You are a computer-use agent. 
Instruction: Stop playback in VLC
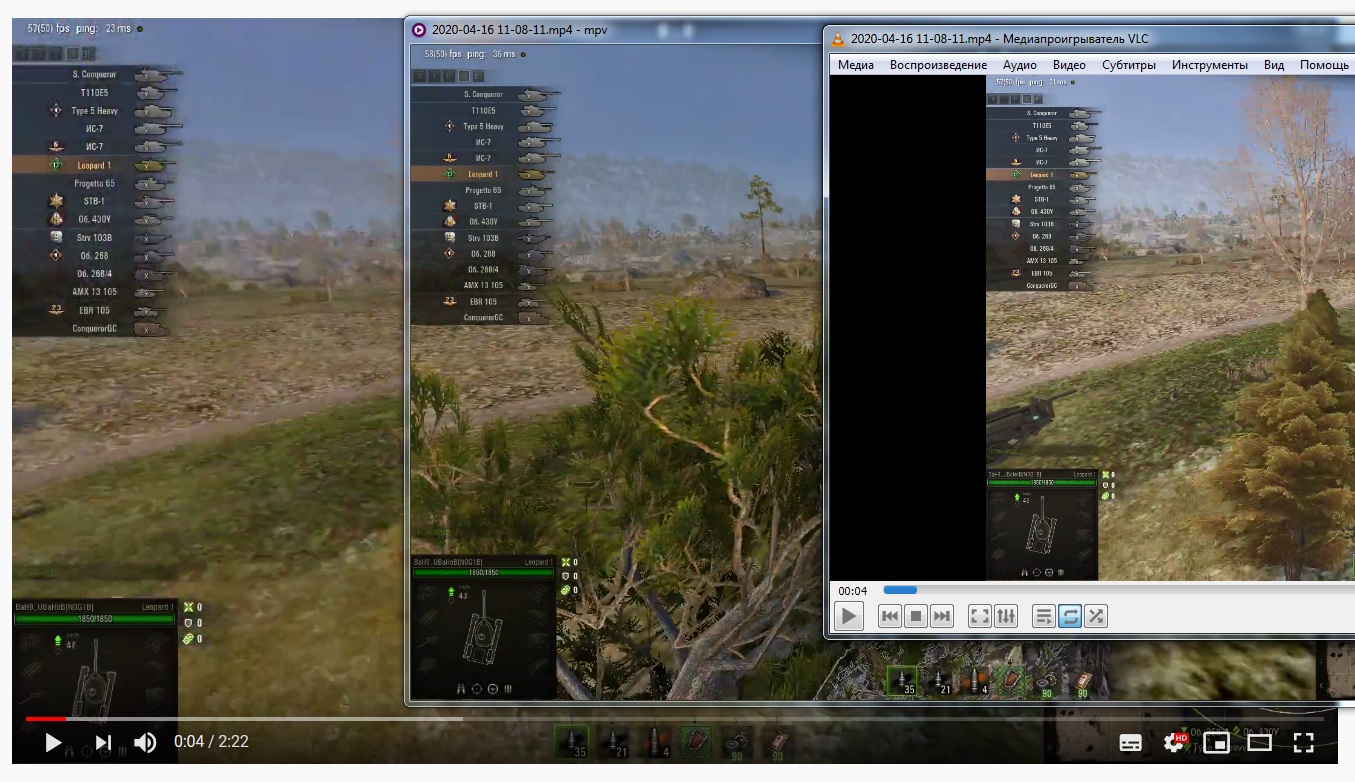[x=916, y=616]
